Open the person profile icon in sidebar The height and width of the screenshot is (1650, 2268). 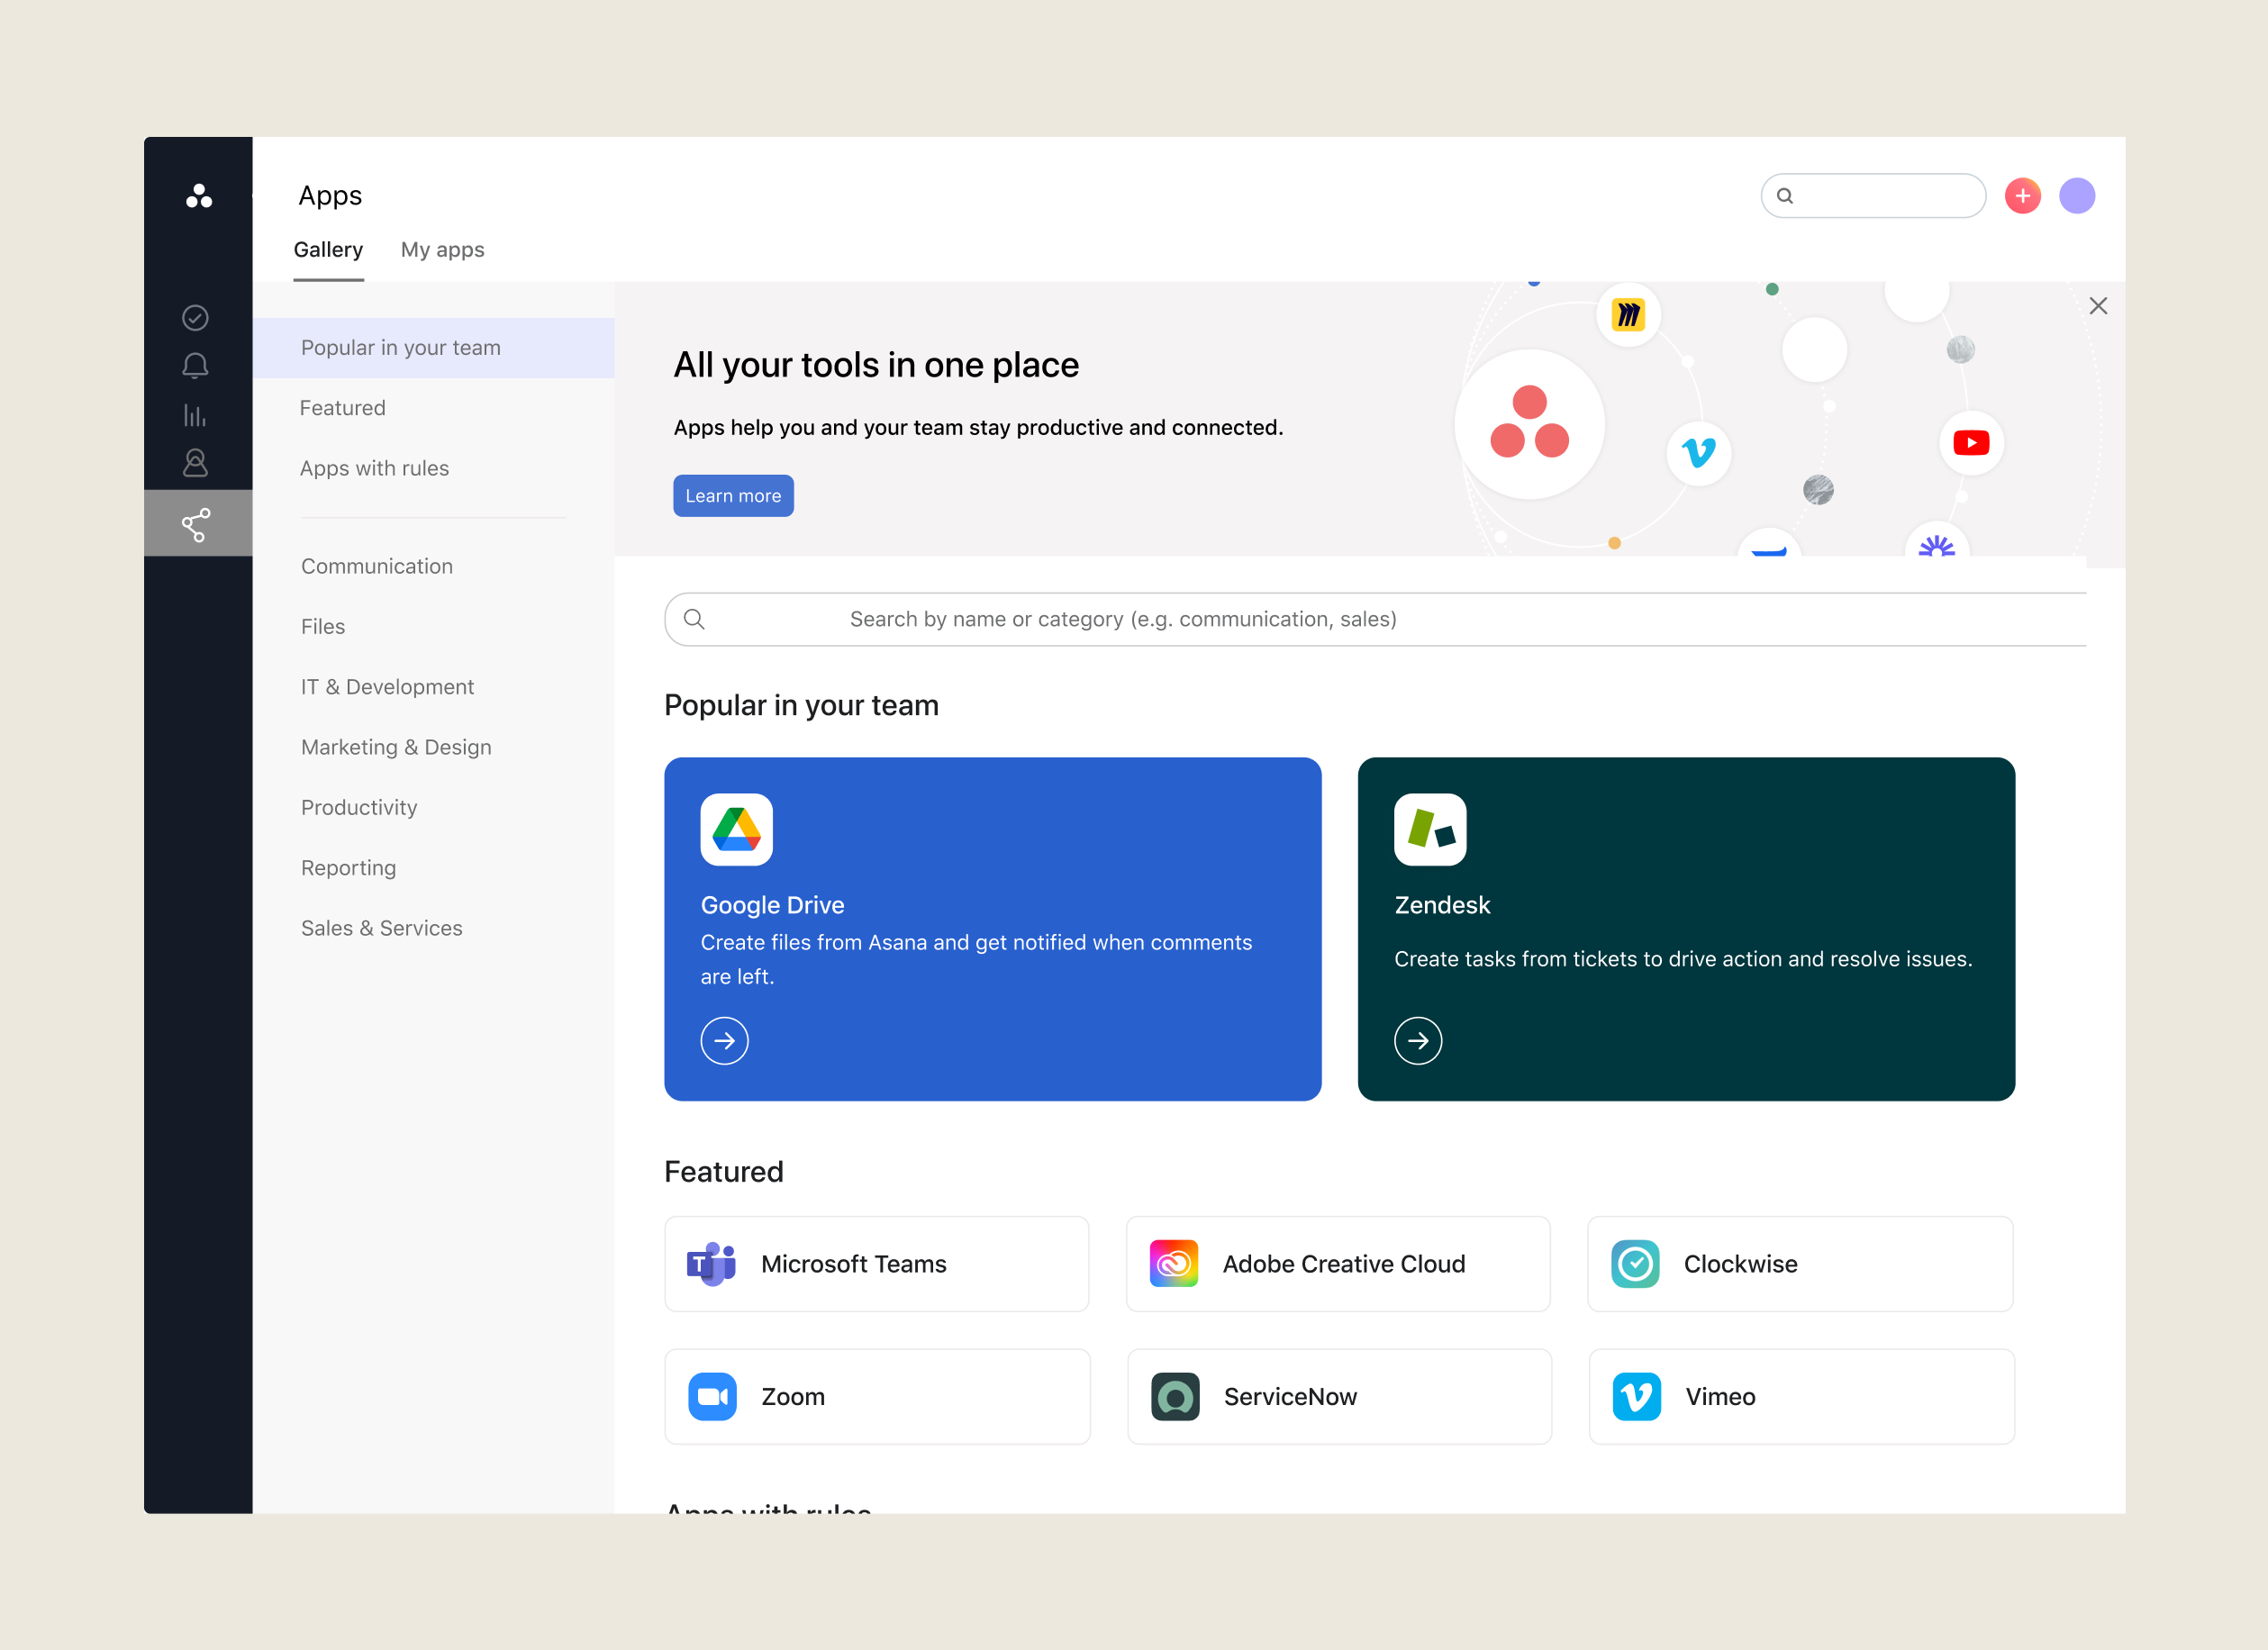[195, 463]
